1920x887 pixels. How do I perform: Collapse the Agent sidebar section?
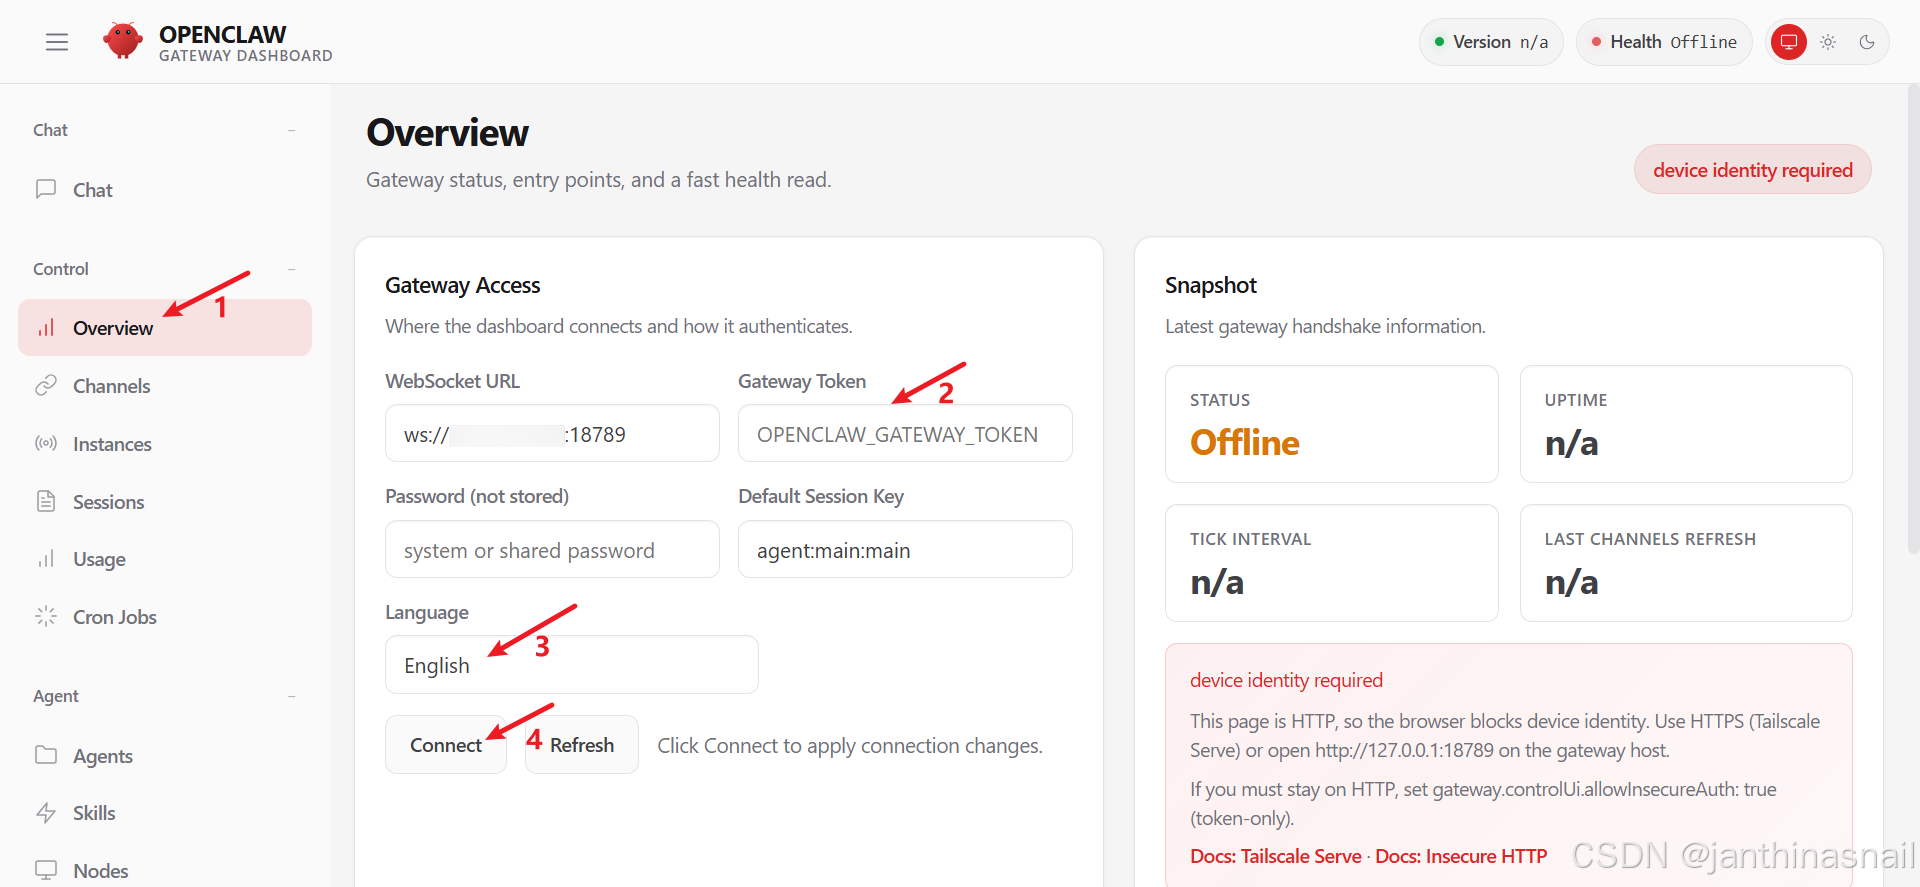tap(292, 696)
